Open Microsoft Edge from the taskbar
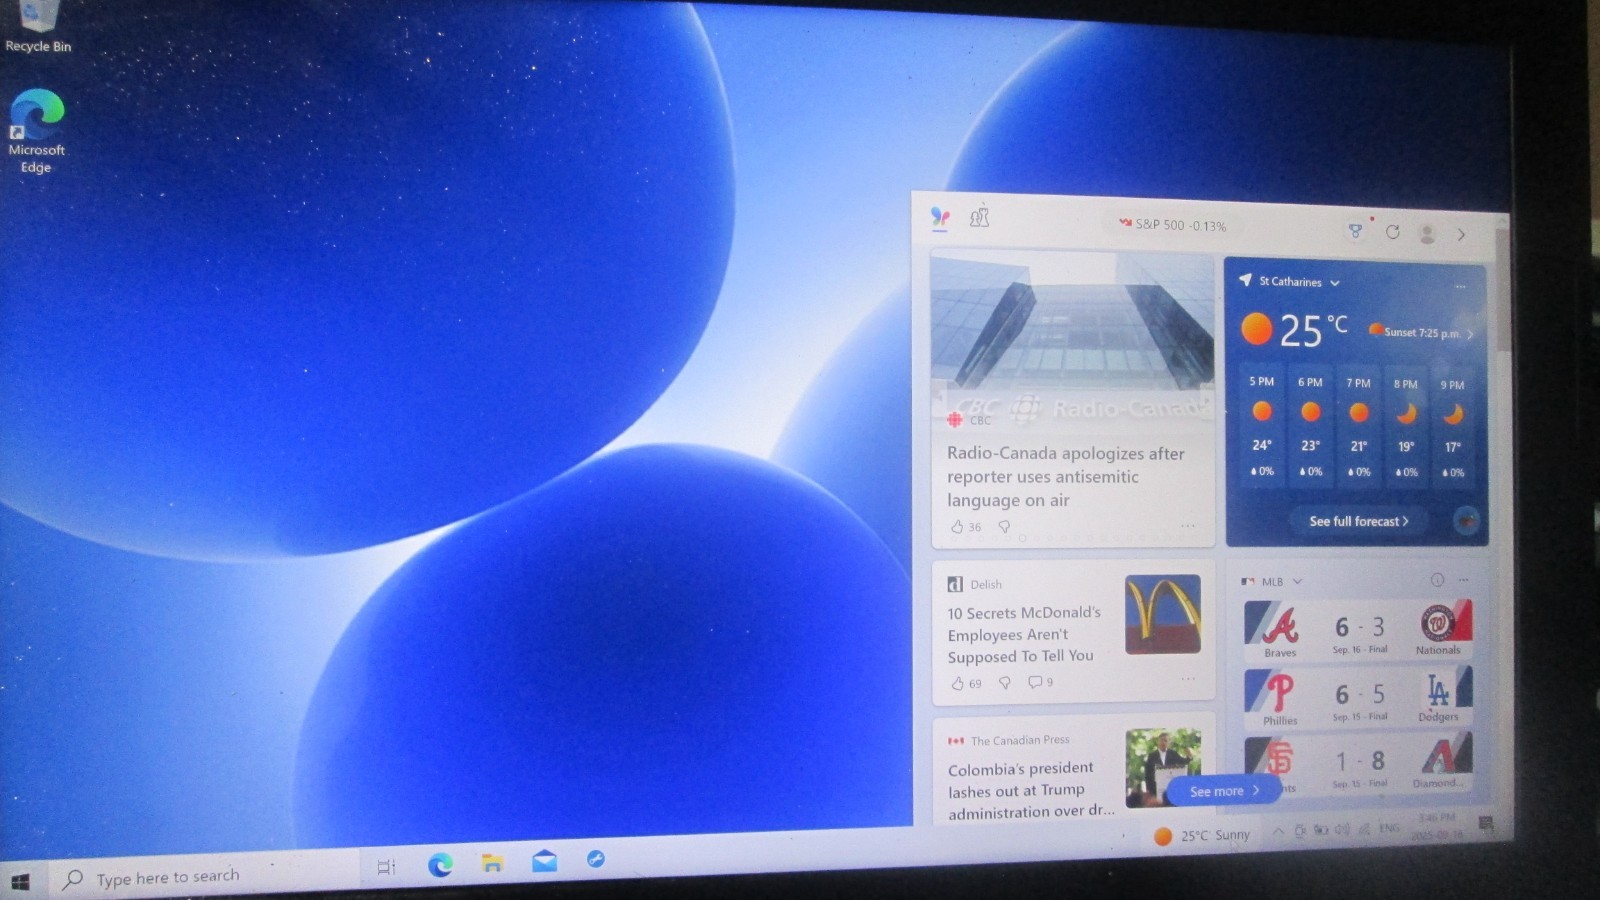1600x900 pixels. (440, 864)
